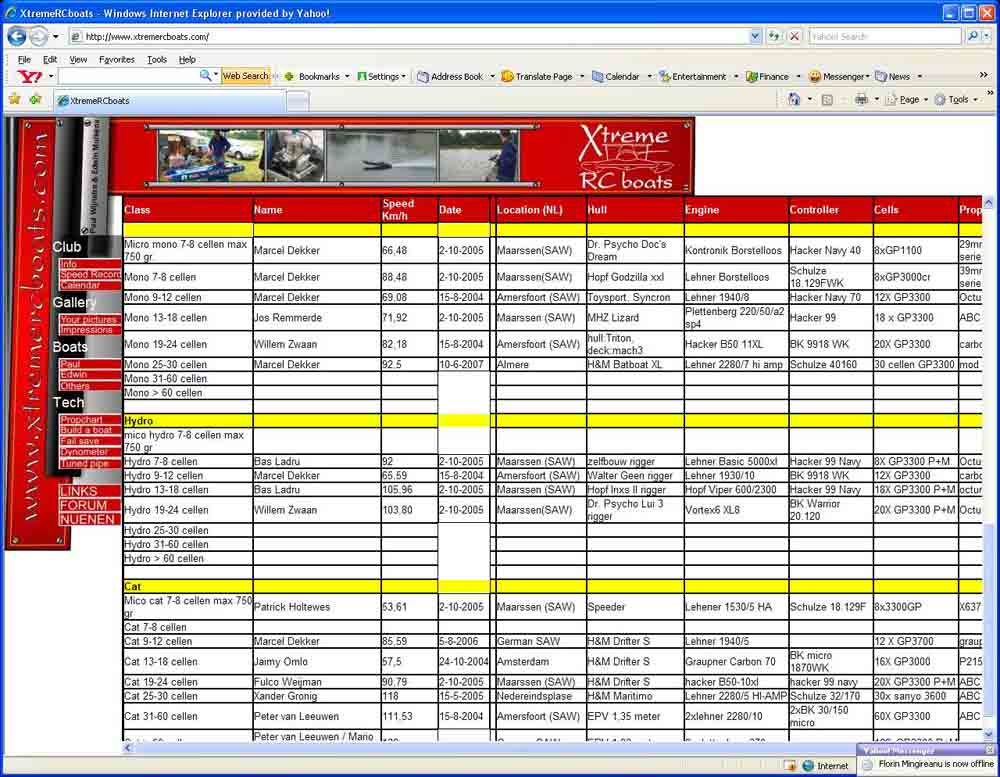Click the Stop loading X icon
This screenshot has height=777, width=1000.
point(794,36)
